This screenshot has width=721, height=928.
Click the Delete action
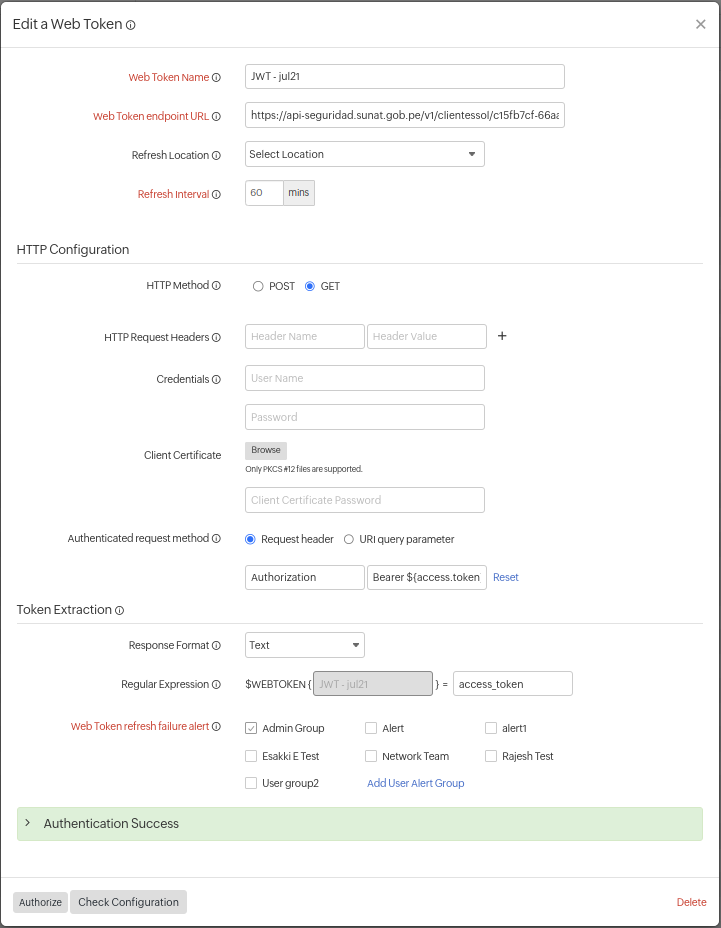pyautogui.click(x=691, y=902)
